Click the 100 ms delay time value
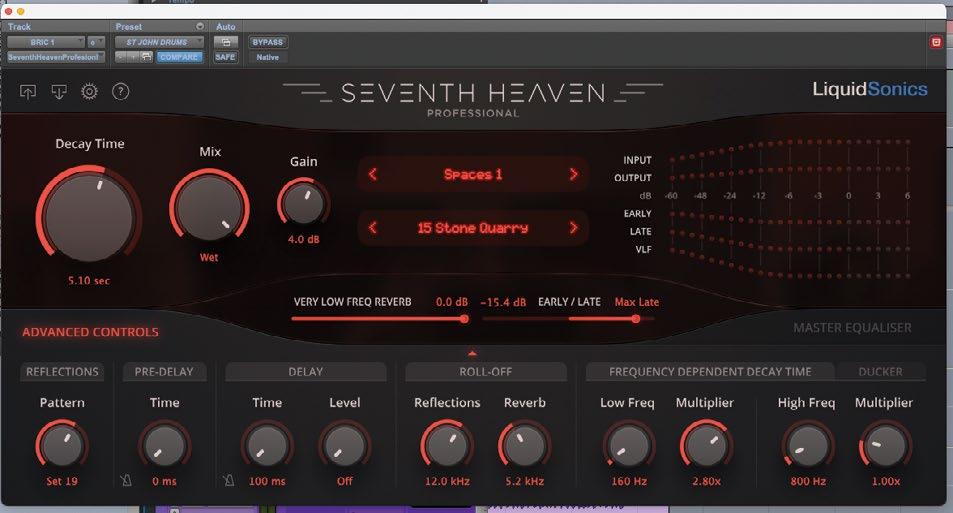 click(x=267, y=481)
